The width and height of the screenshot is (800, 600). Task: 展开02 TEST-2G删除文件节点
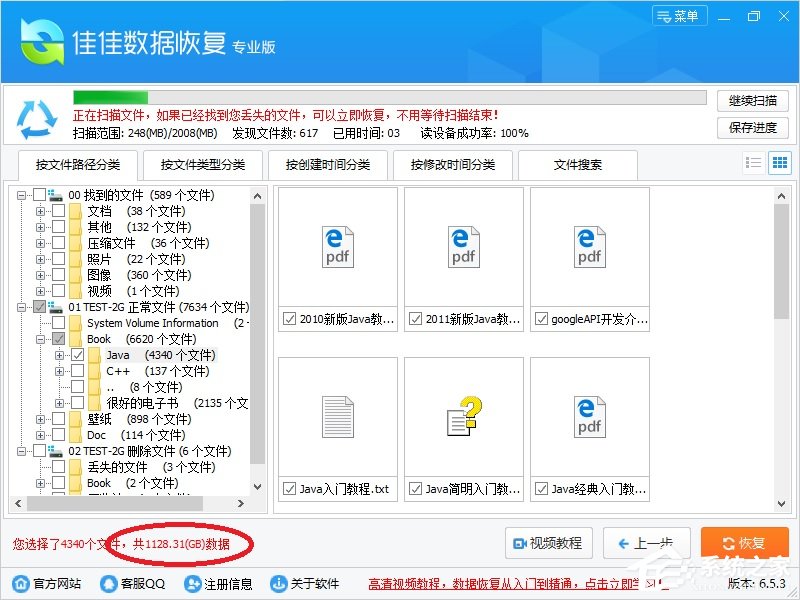click(23, 451)
